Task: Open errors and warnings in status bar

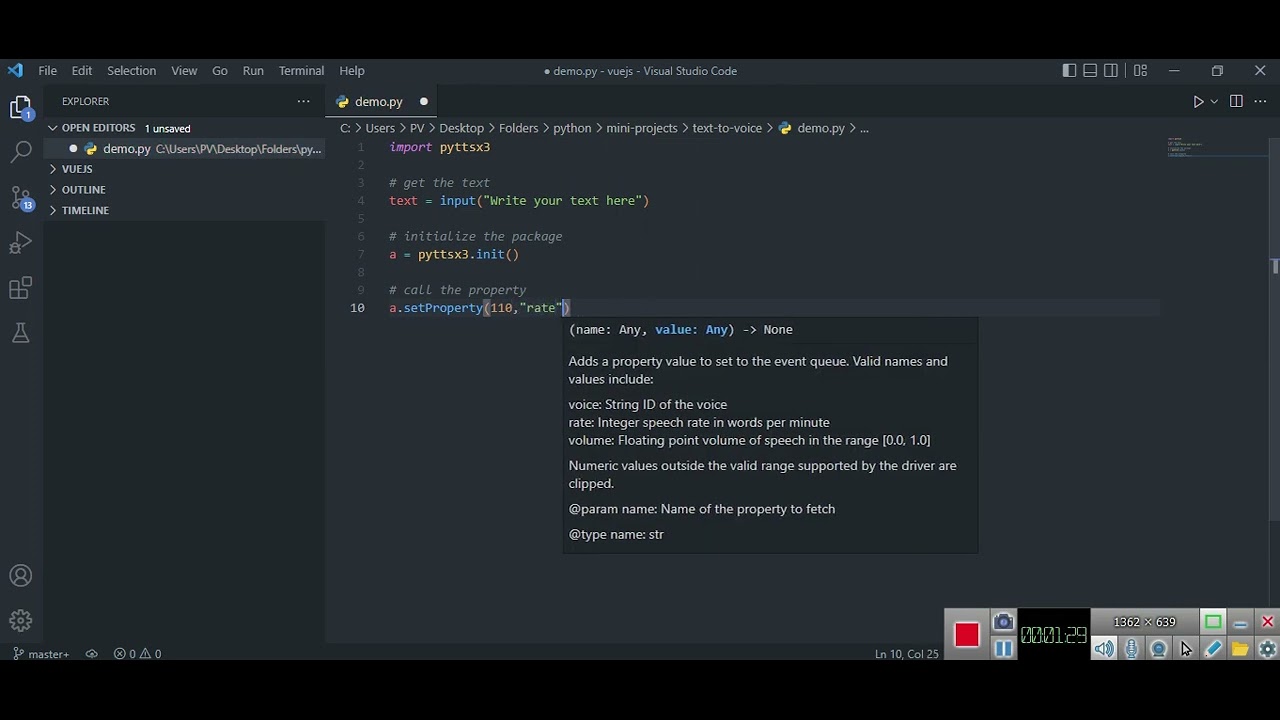Action: (x=137, y=654)
